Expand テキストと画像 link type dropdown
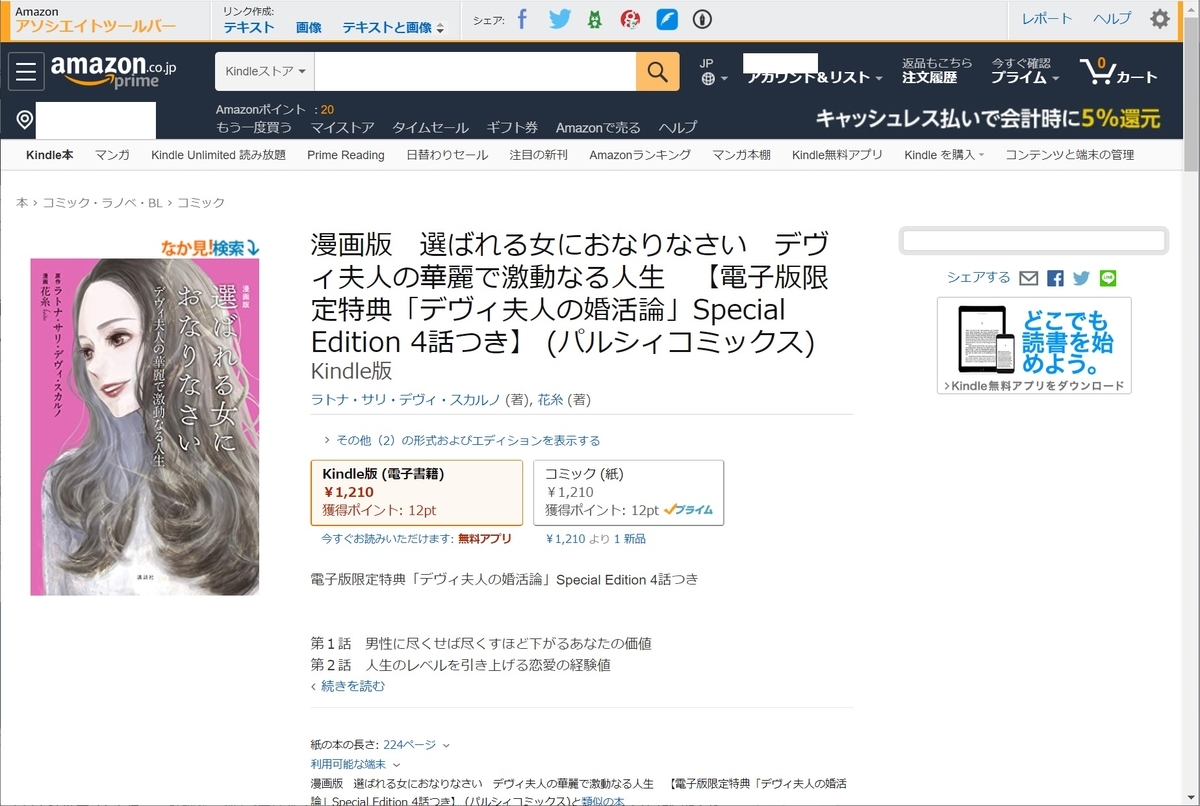This screenshot has height=806, width=1200. click(393, 28)
